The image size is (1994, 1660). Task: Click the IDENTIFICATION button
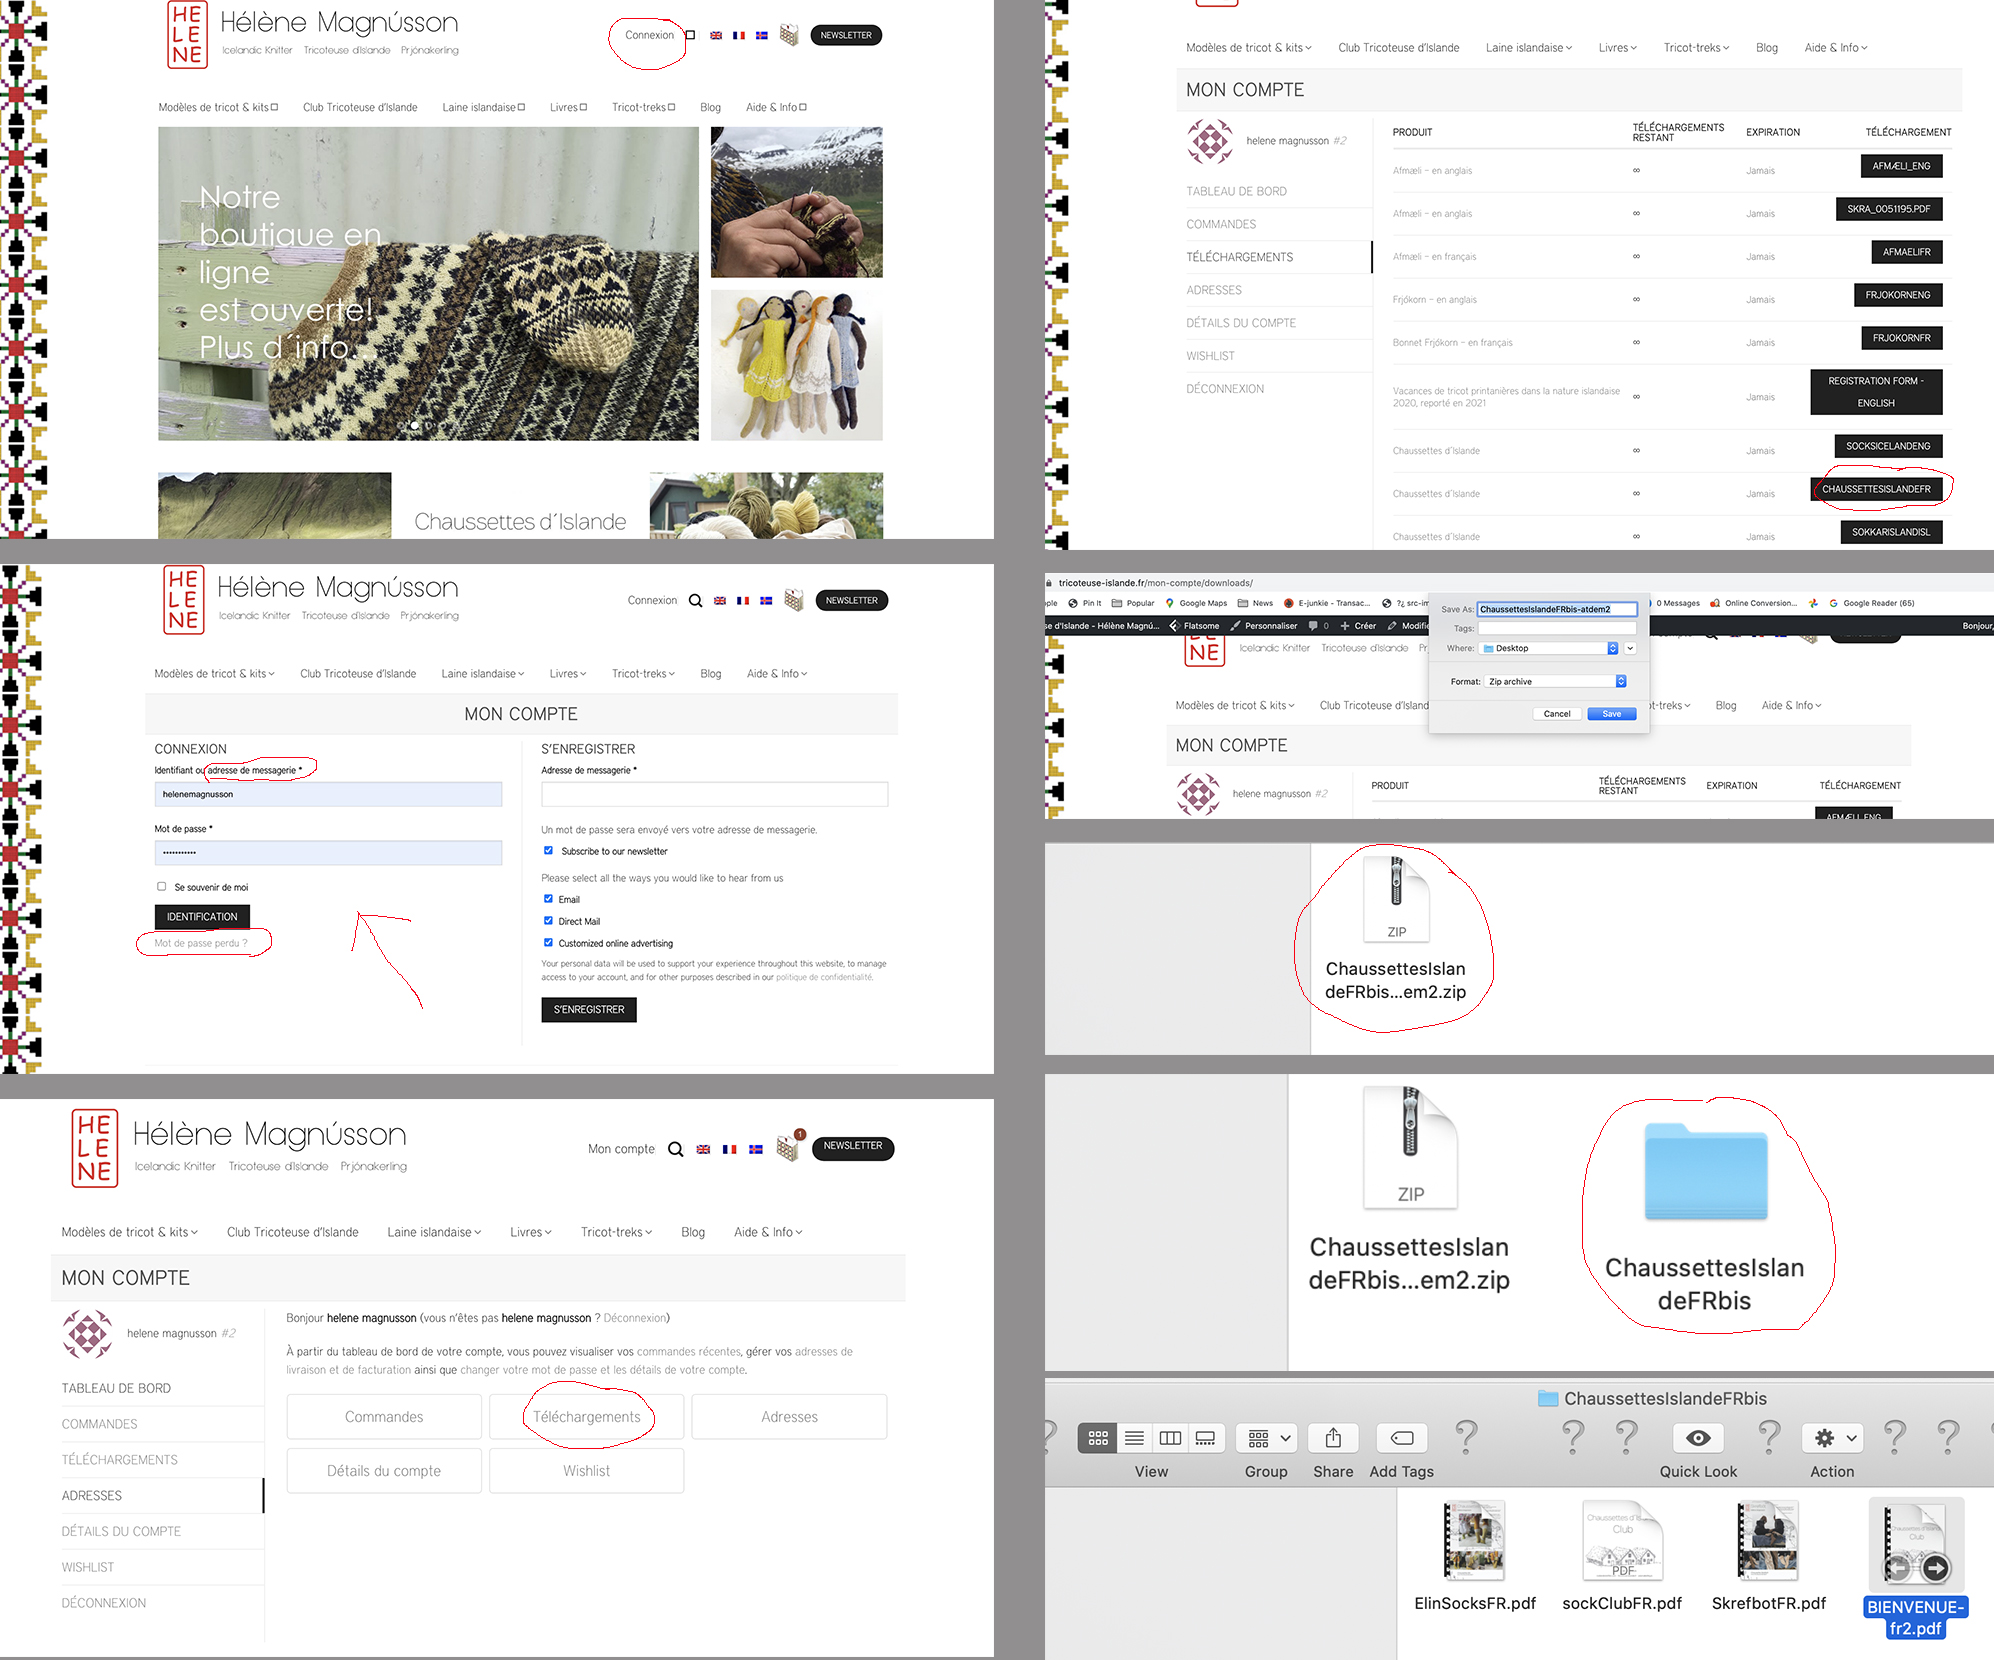[202, 916]
